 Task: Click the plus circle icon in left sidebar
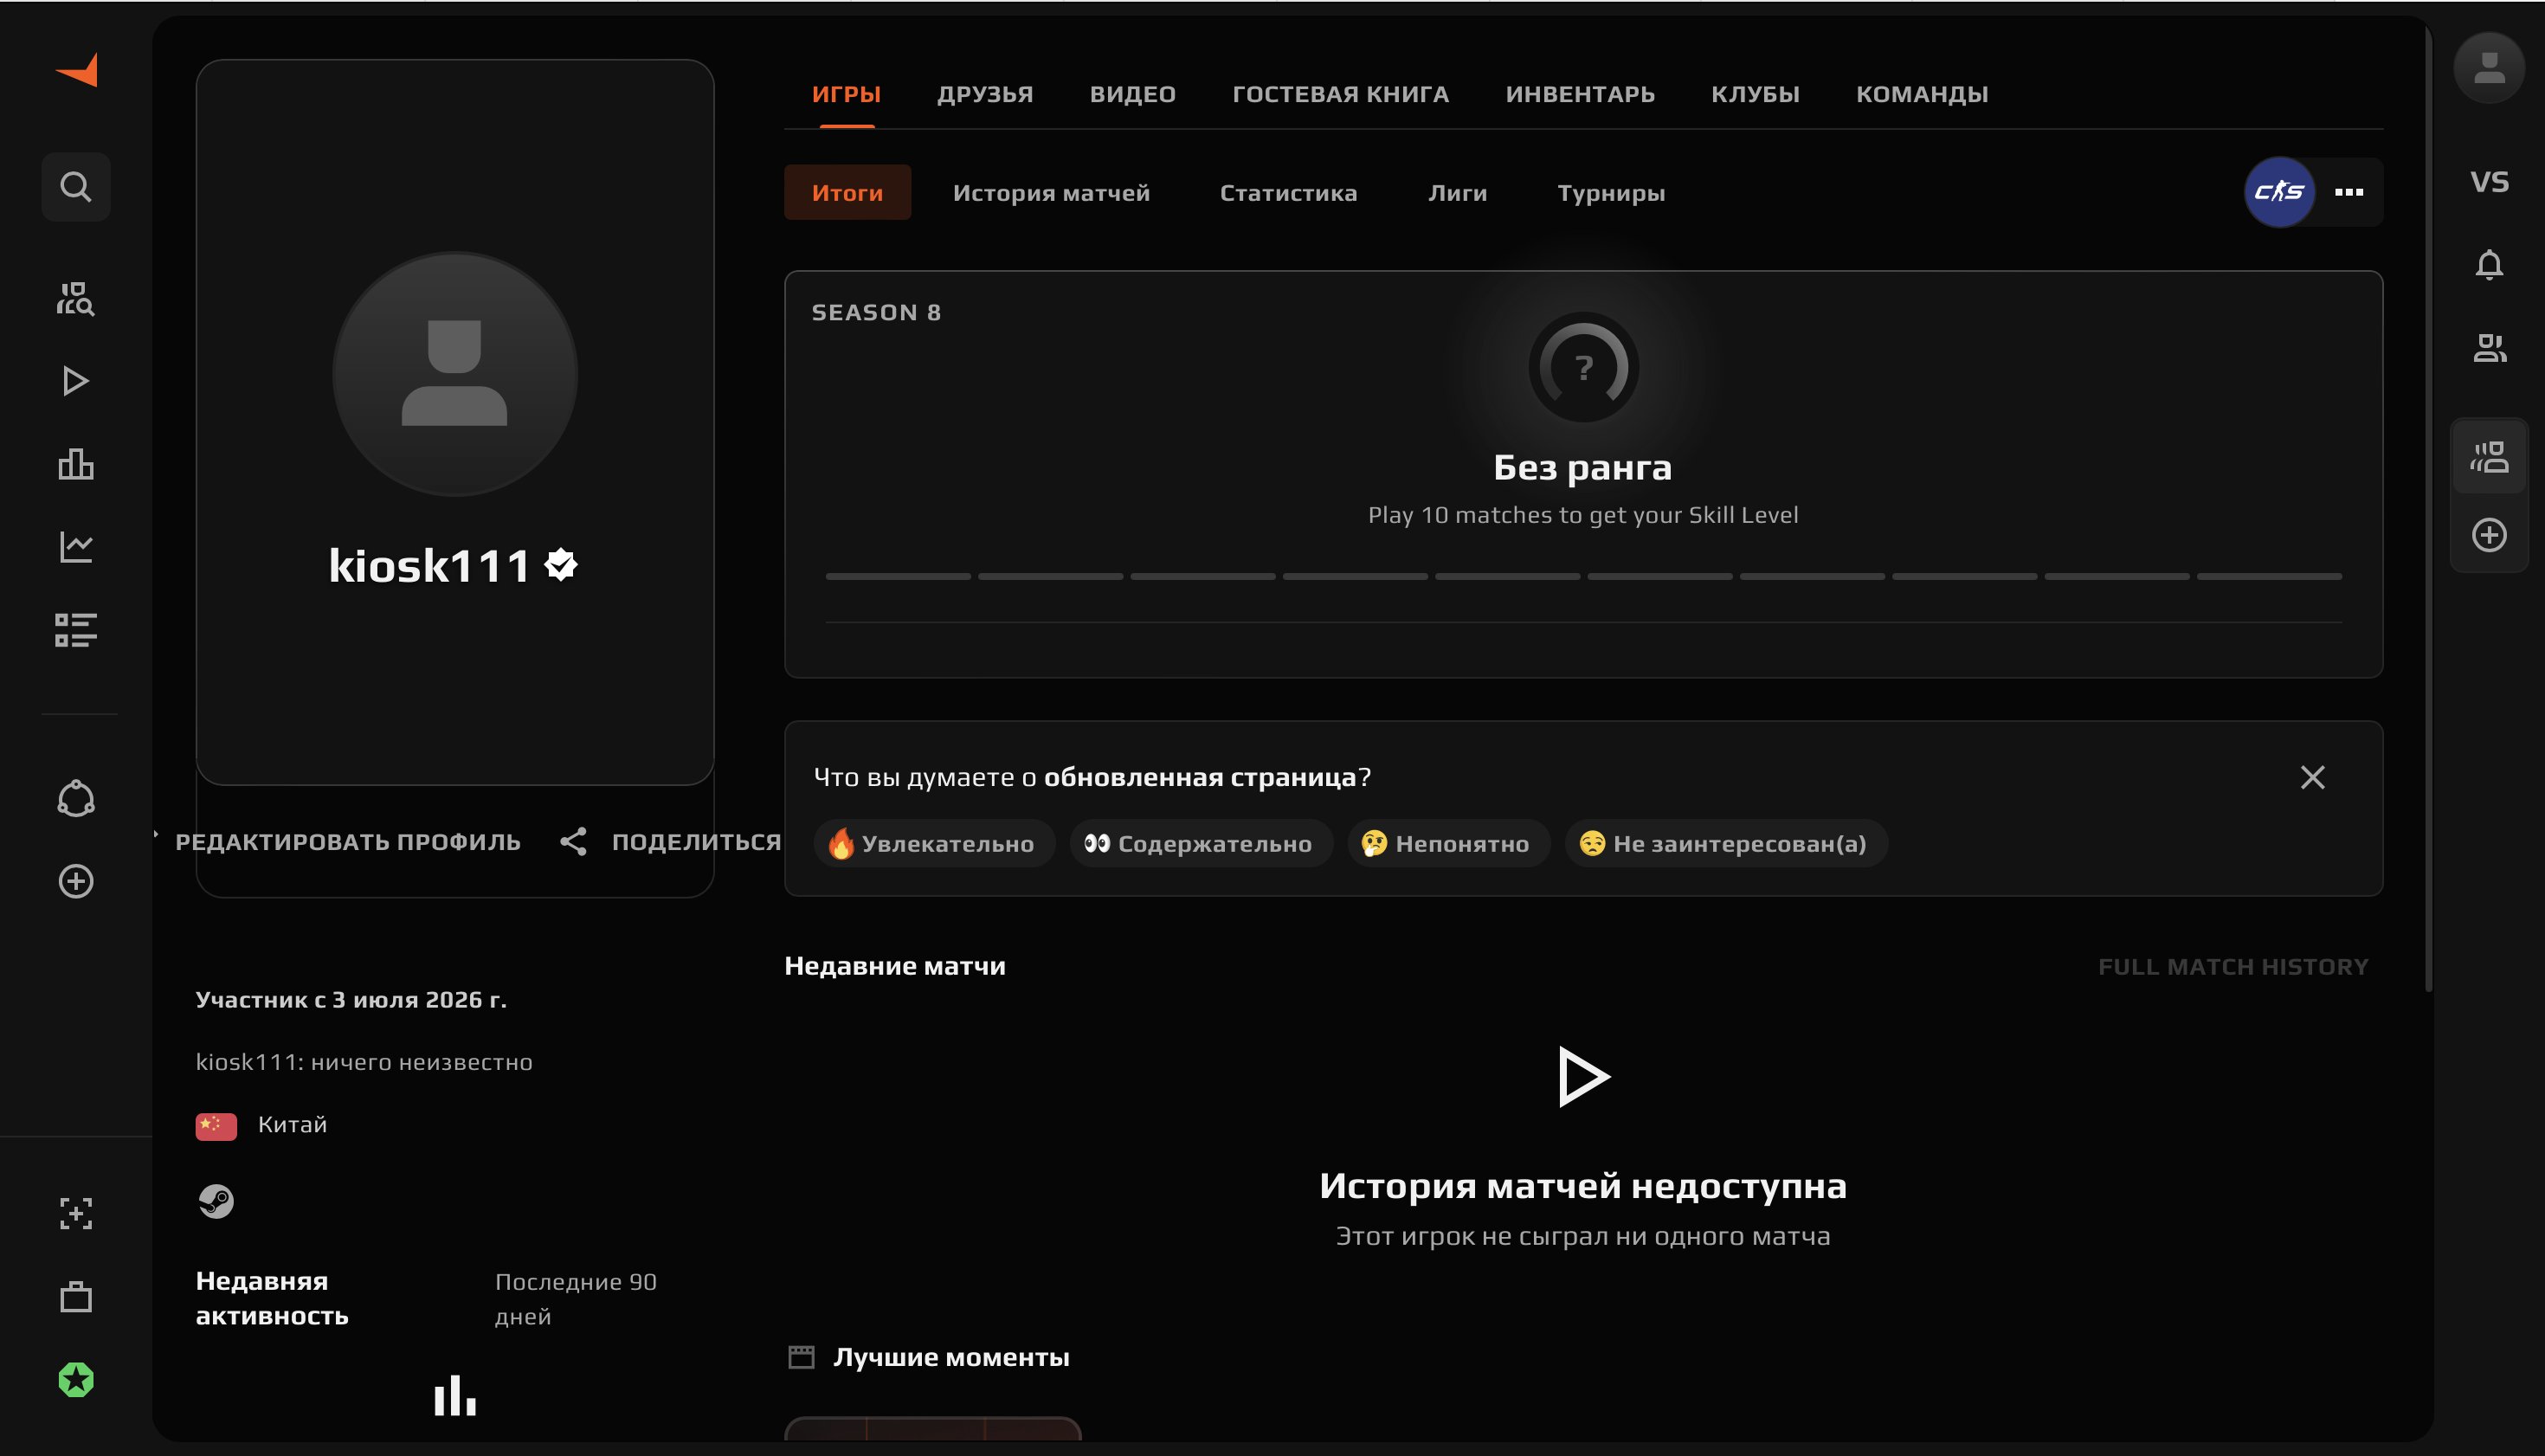tap(76, 881)
